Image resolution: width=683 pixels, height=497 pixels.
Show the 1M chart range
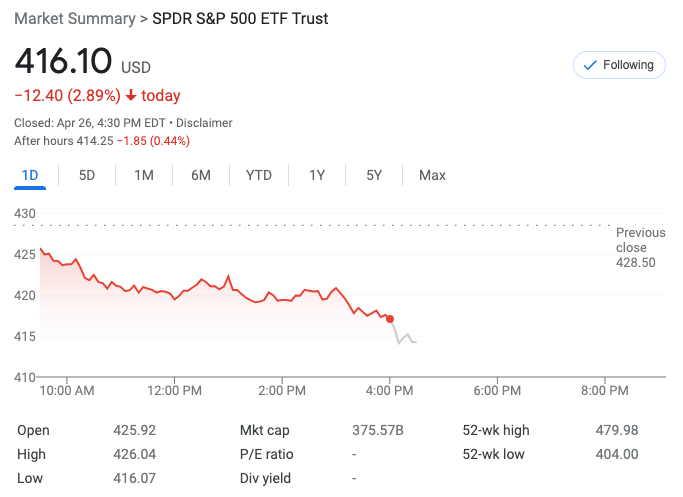tap(144, 175)
